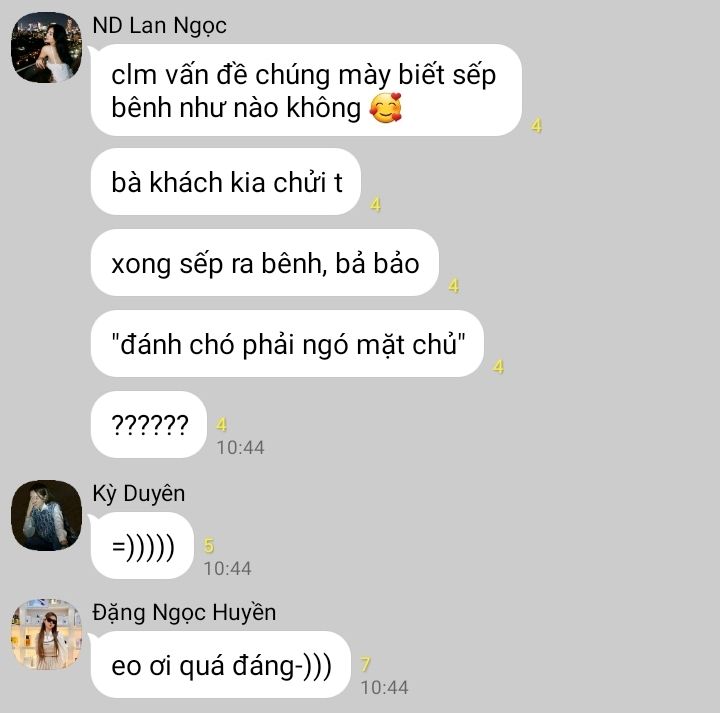Tap the sender name ND Lan Ngọc
The height and width of the screenshot is (713, 720).
pos(159,26)
